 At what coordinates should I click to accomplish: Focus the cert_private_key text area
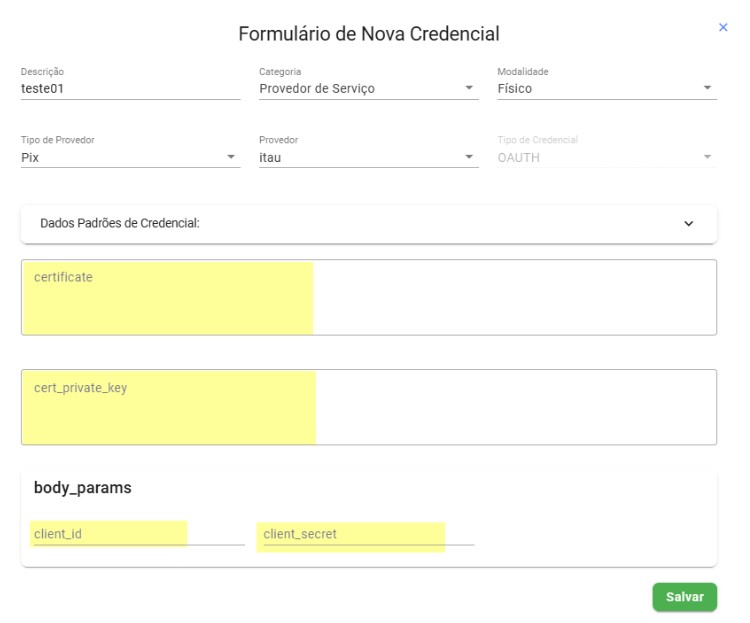tap(368, 407)
